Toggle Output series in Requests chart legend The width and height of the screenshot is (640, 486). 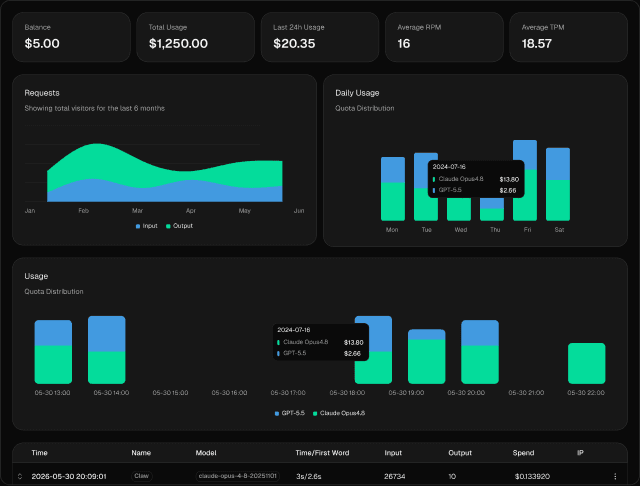(179, 226)
